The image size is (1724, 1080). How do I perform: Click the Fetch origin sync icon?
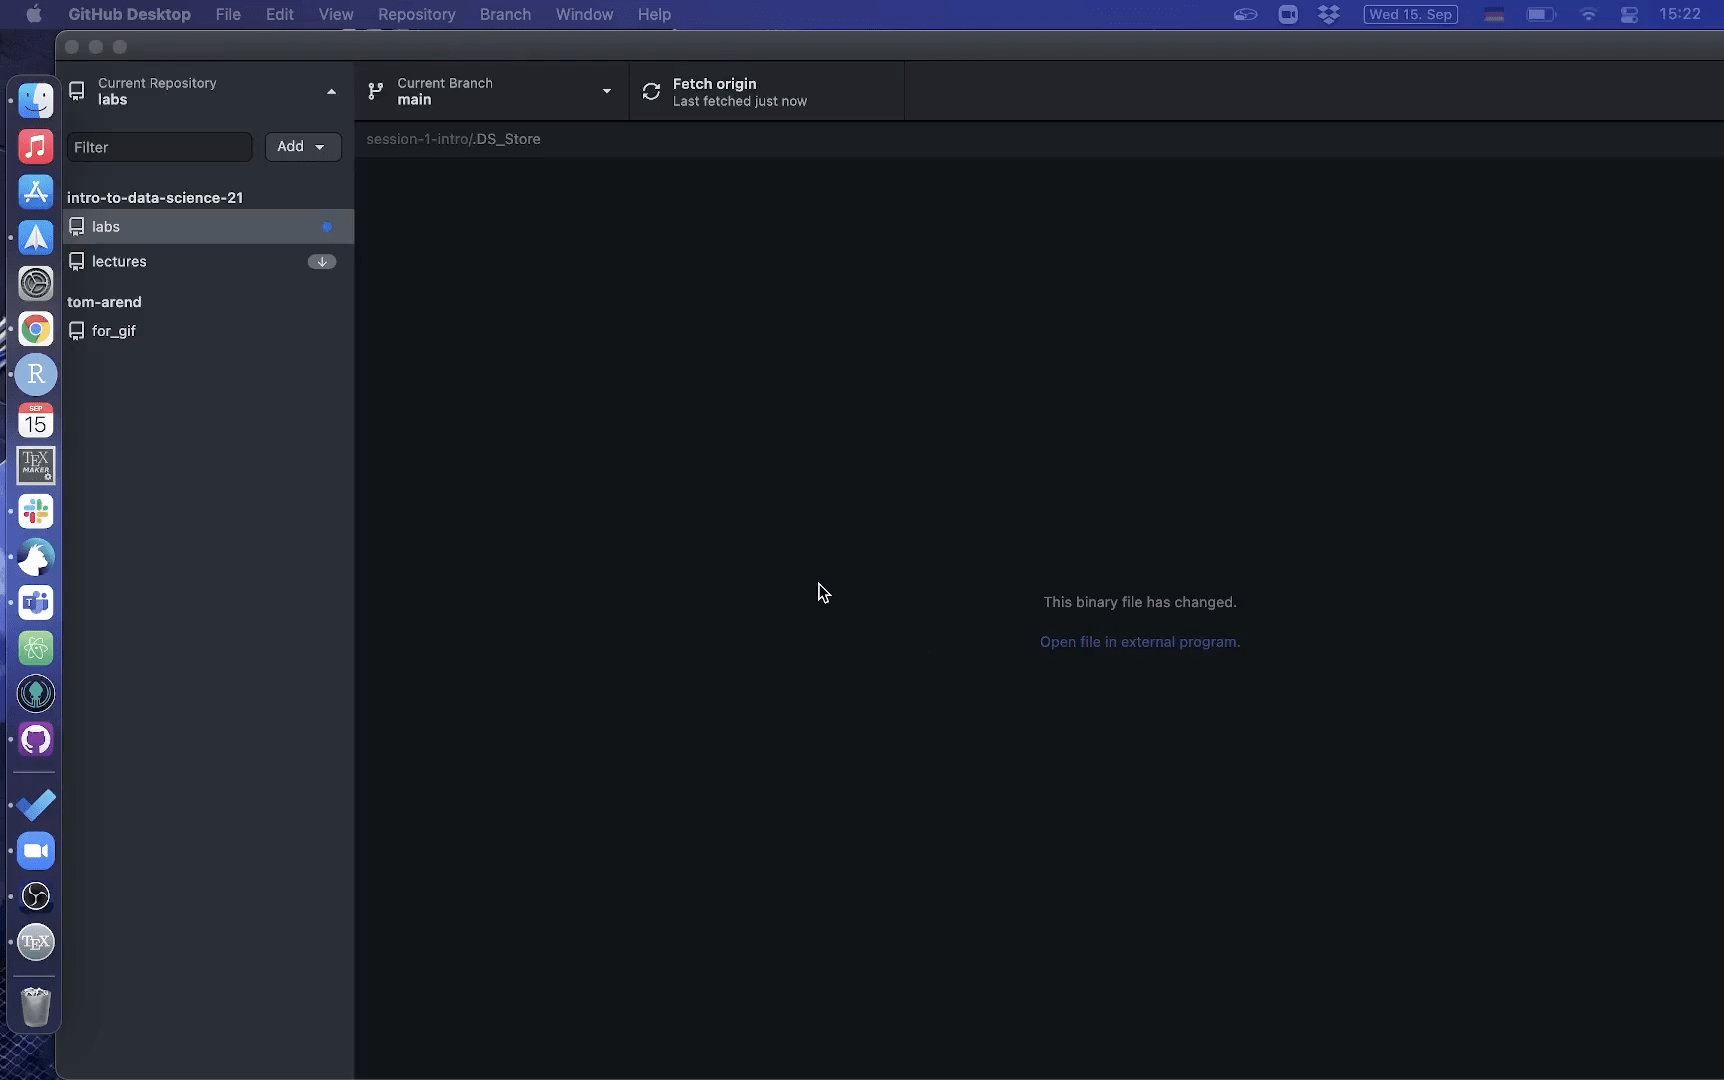pos(651,92)
